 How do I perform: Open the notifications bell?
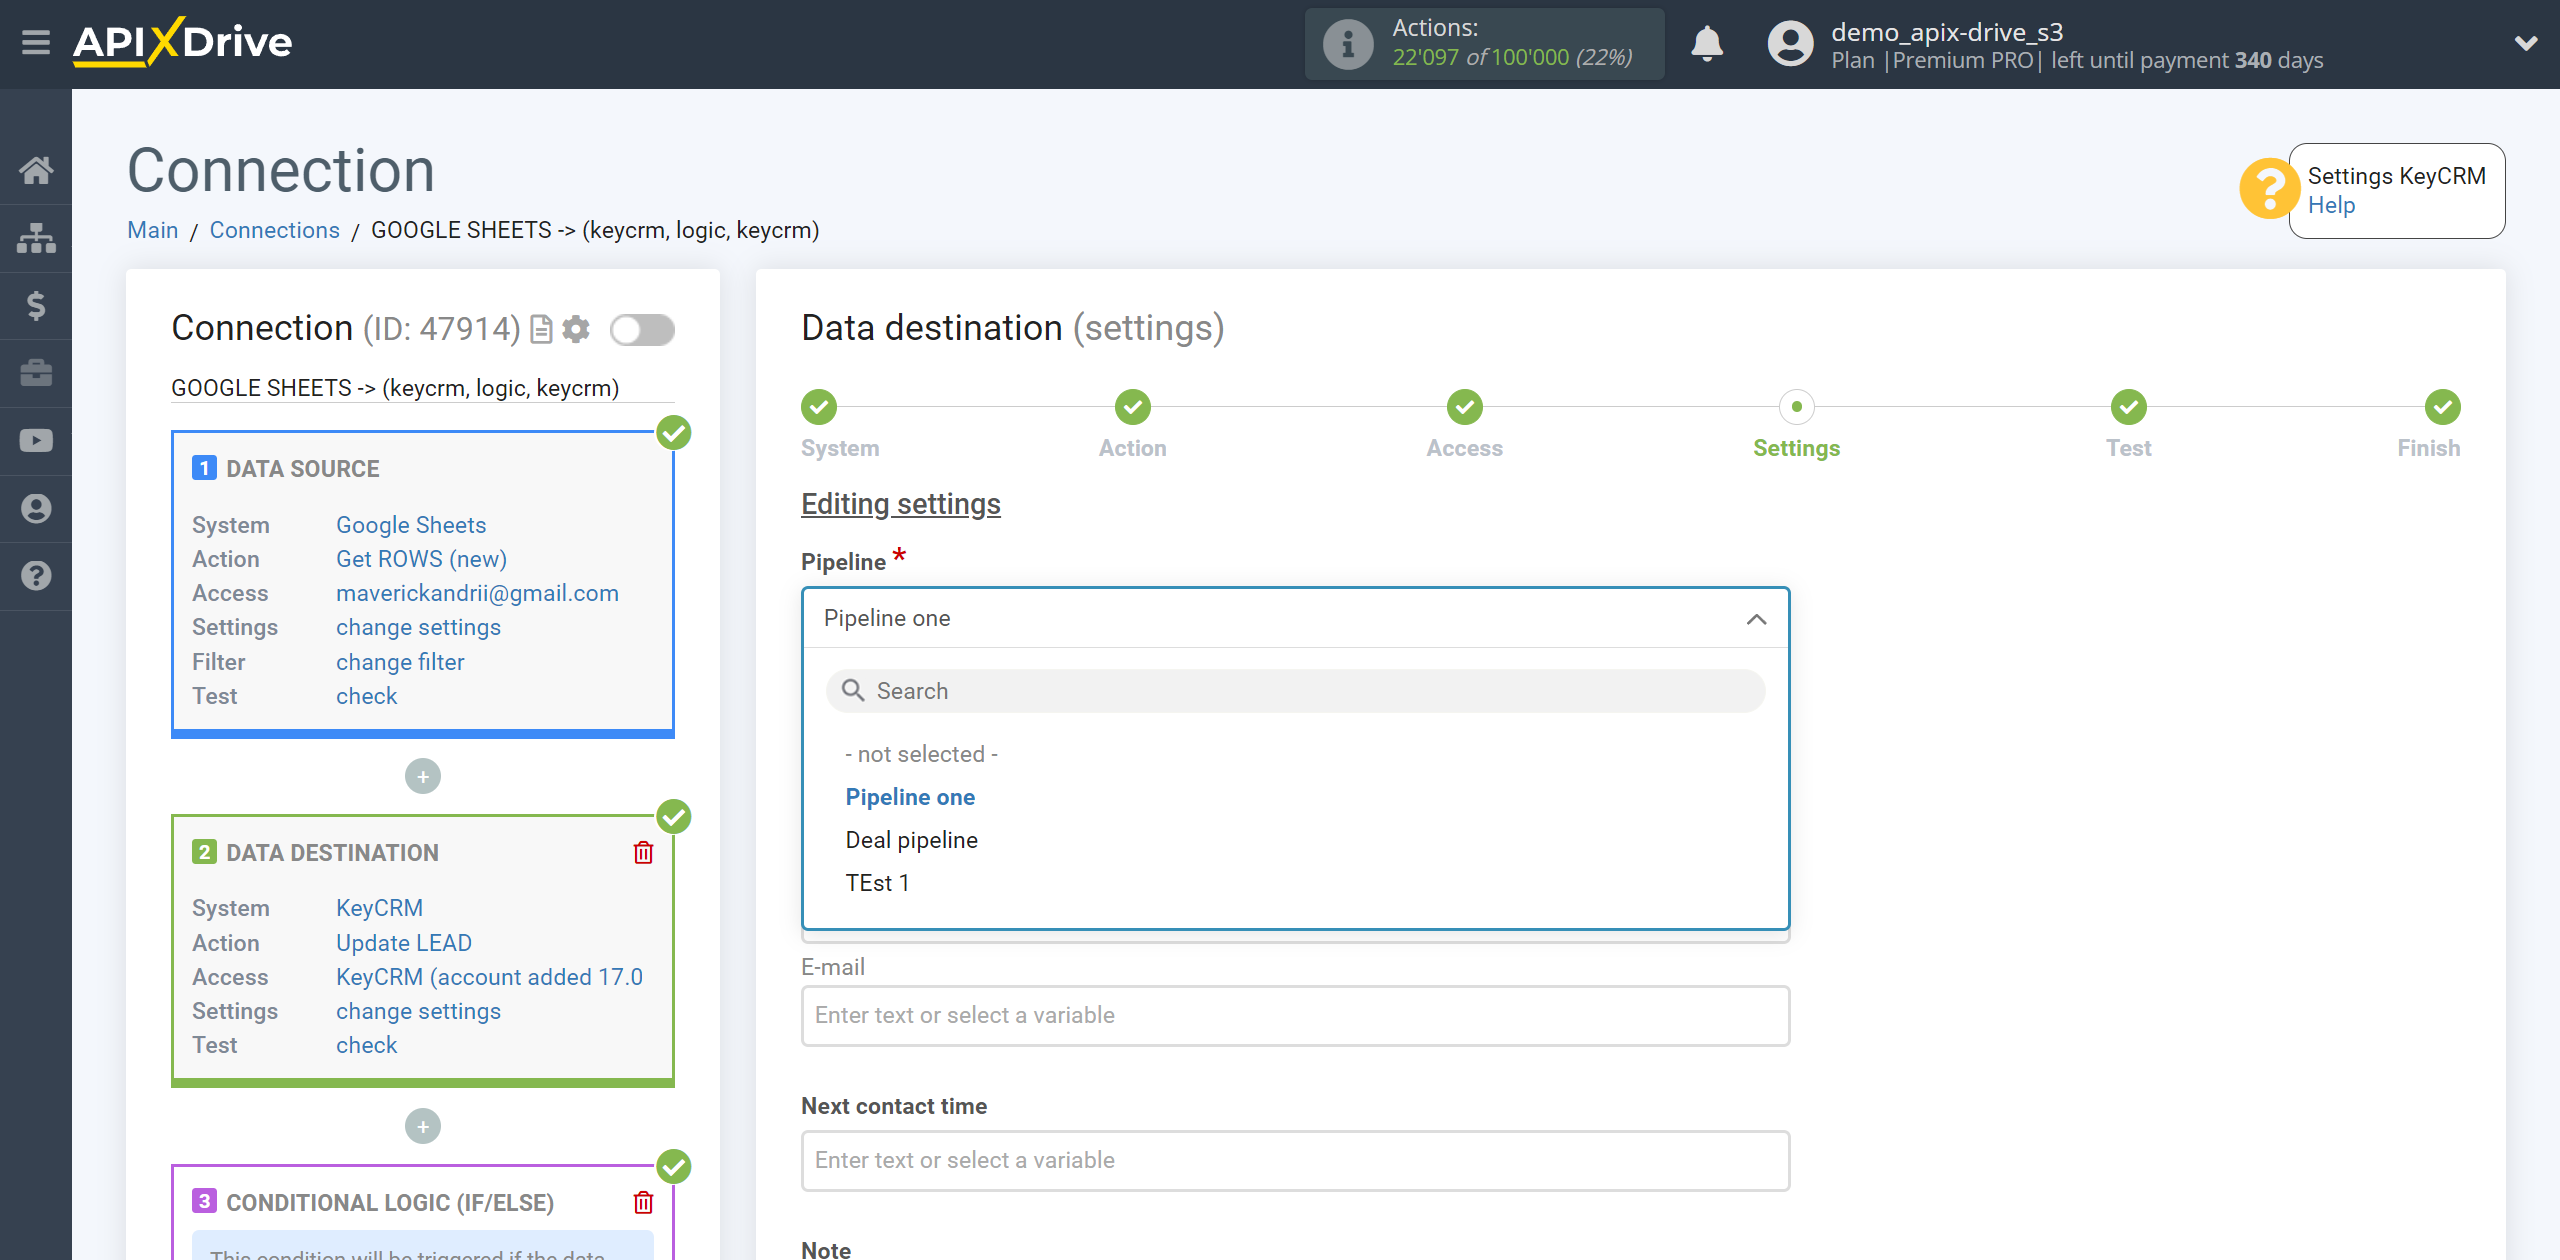pos(1707,44)
